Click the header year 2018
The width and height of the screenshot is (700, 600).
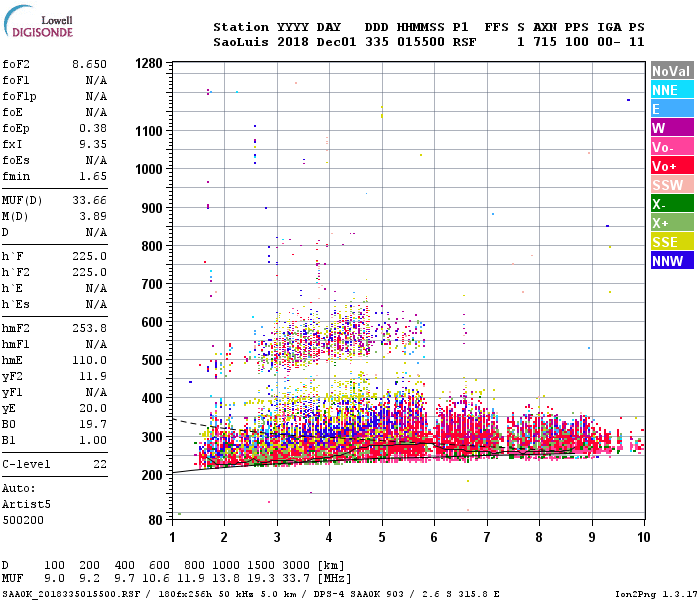point(293,42)
